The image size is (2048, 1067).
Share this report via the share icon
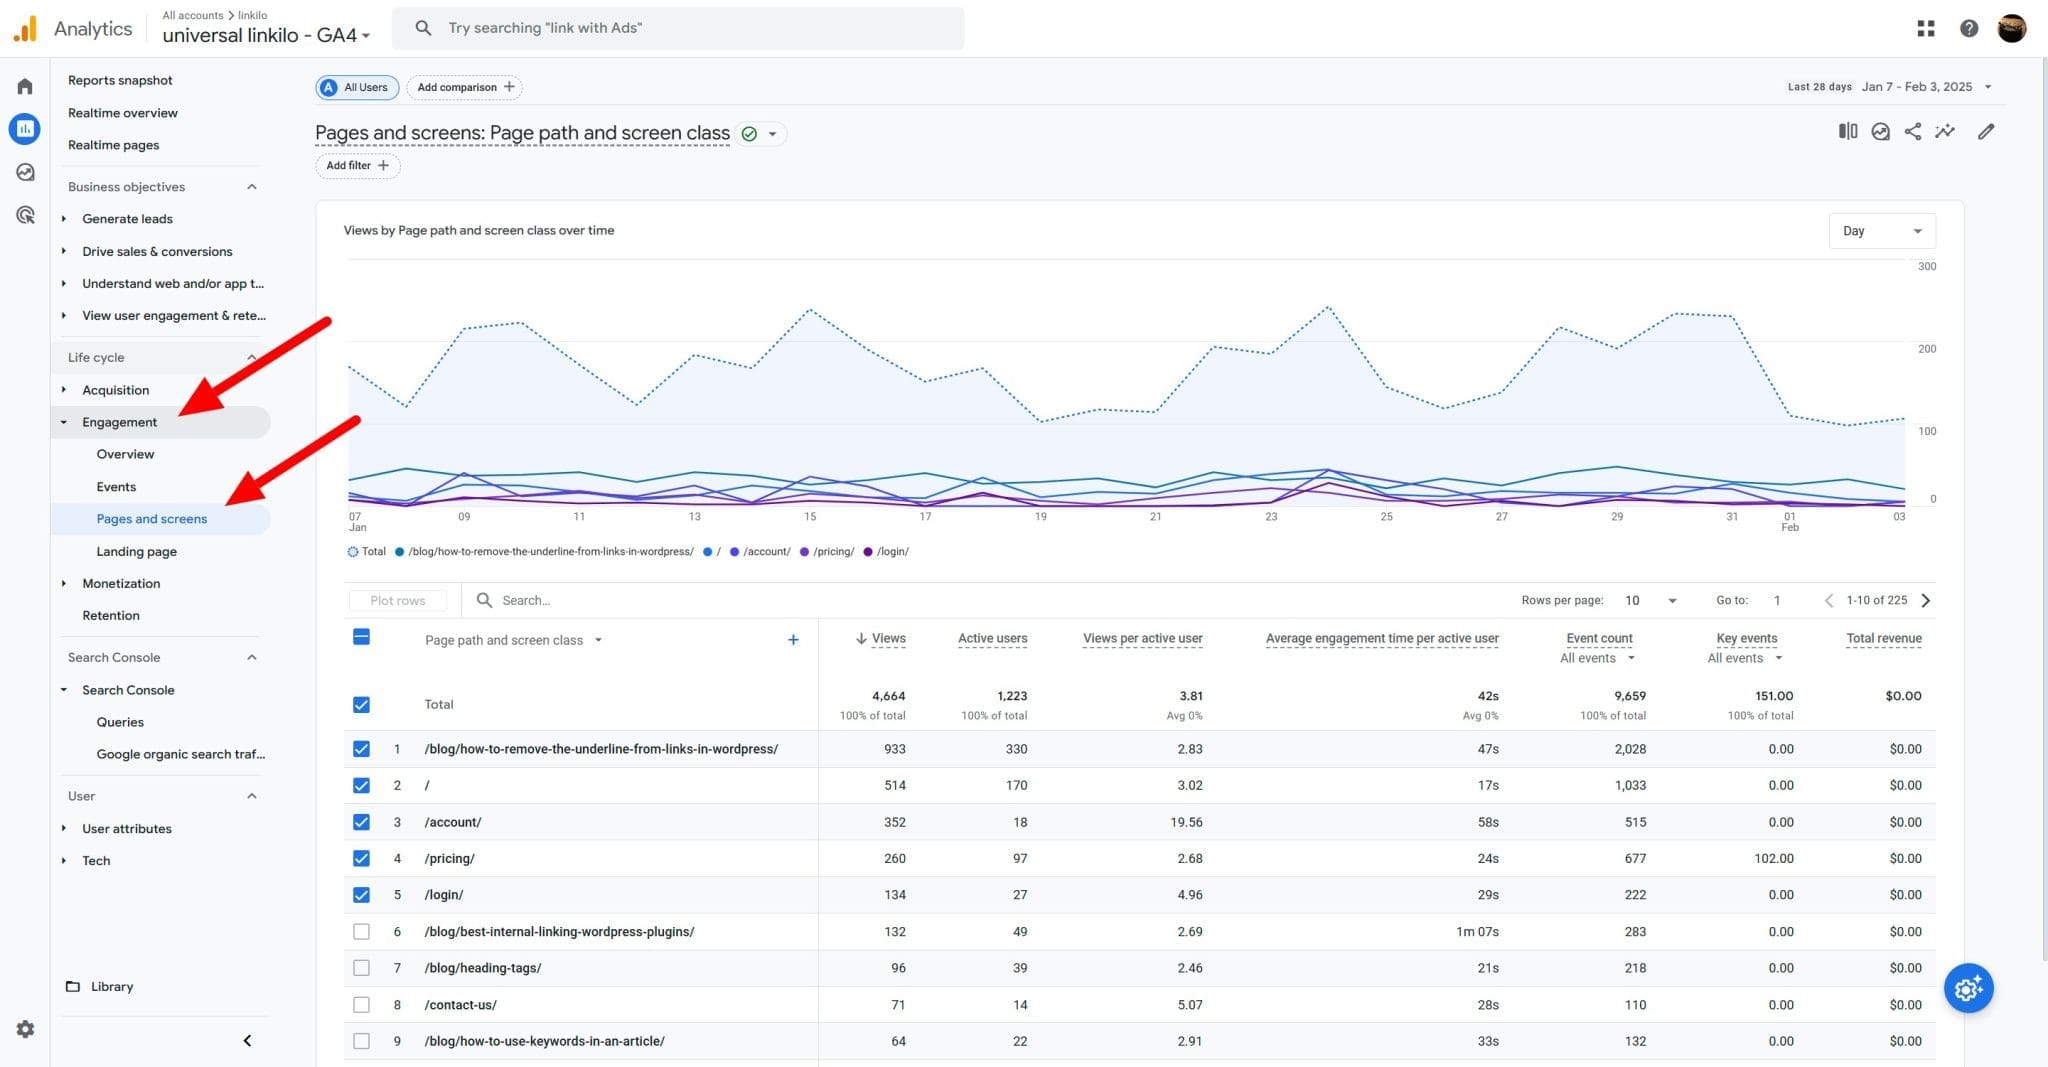click(x=1912, y=131)
